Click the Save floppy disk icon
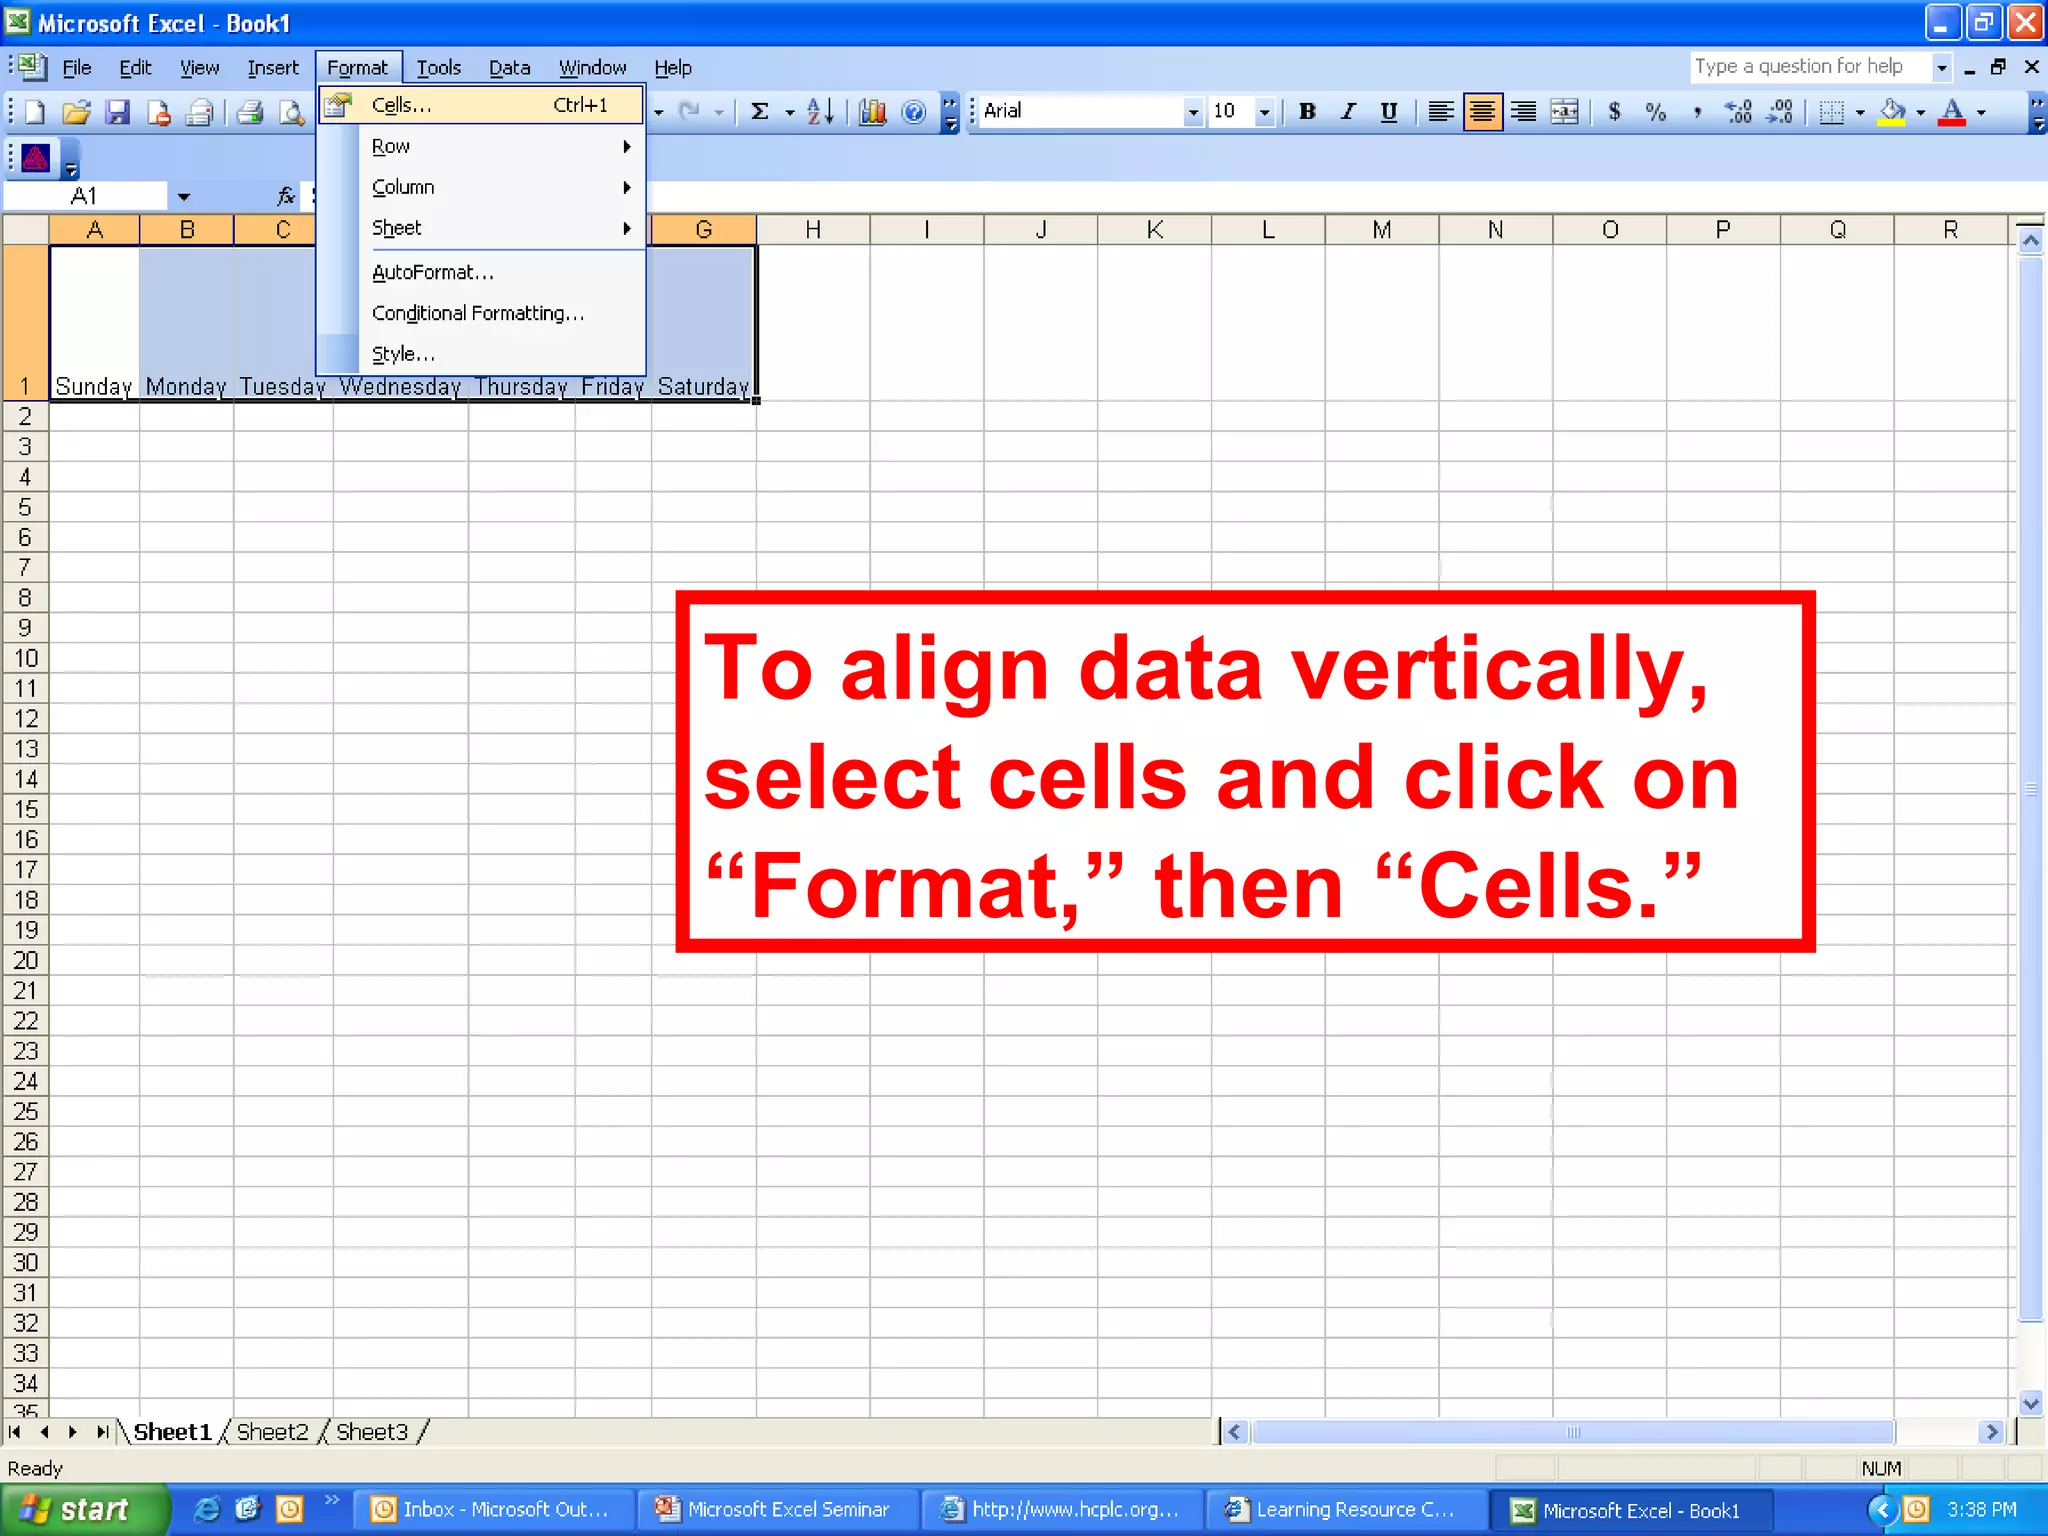This screenshot has height=1536, width=2048. (x=118, y=112)
